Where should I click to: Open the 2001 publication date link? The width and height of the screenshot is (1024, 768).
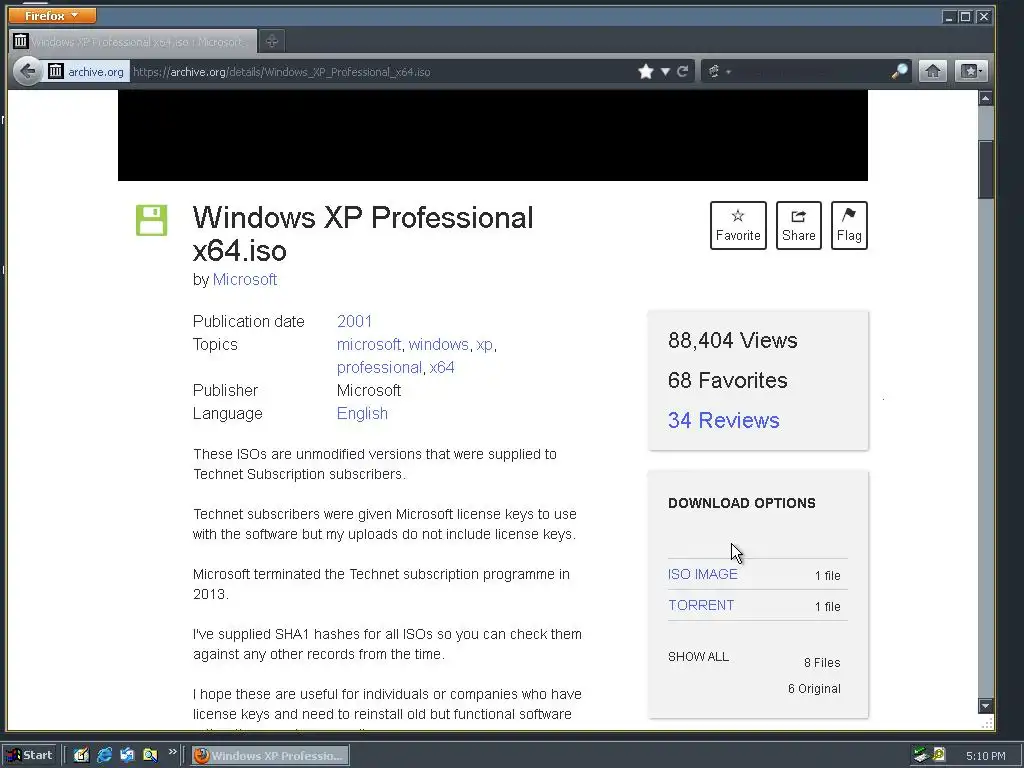[355, 321]
